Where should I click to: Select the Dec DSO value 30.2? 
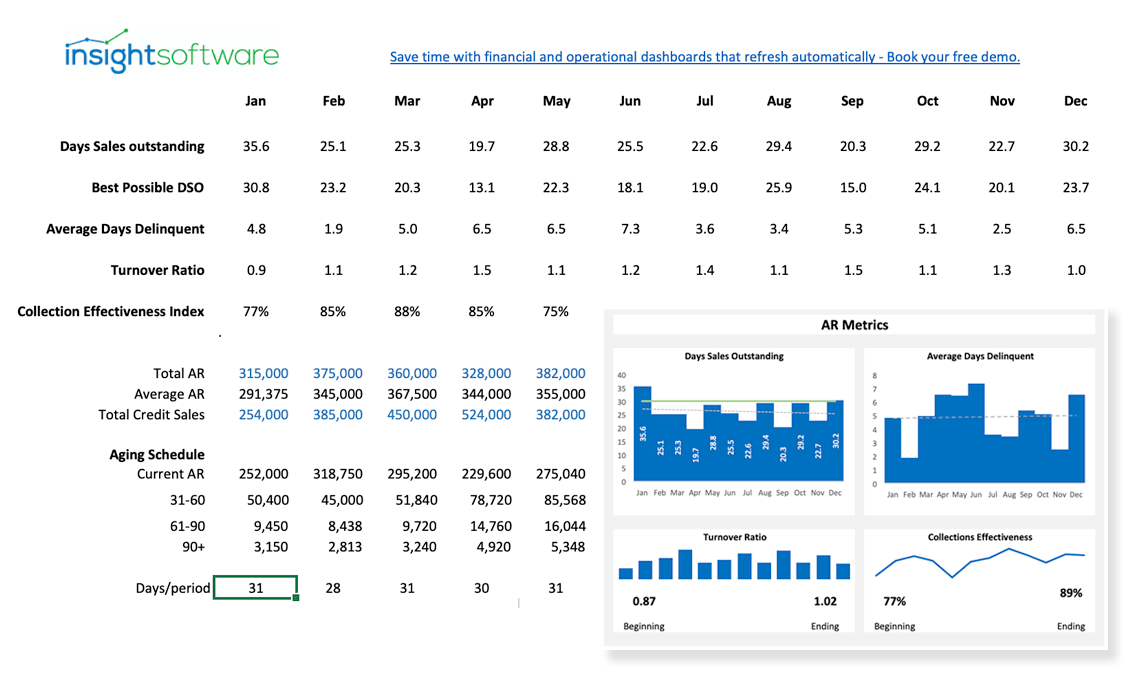click(x=1075, y=146)
